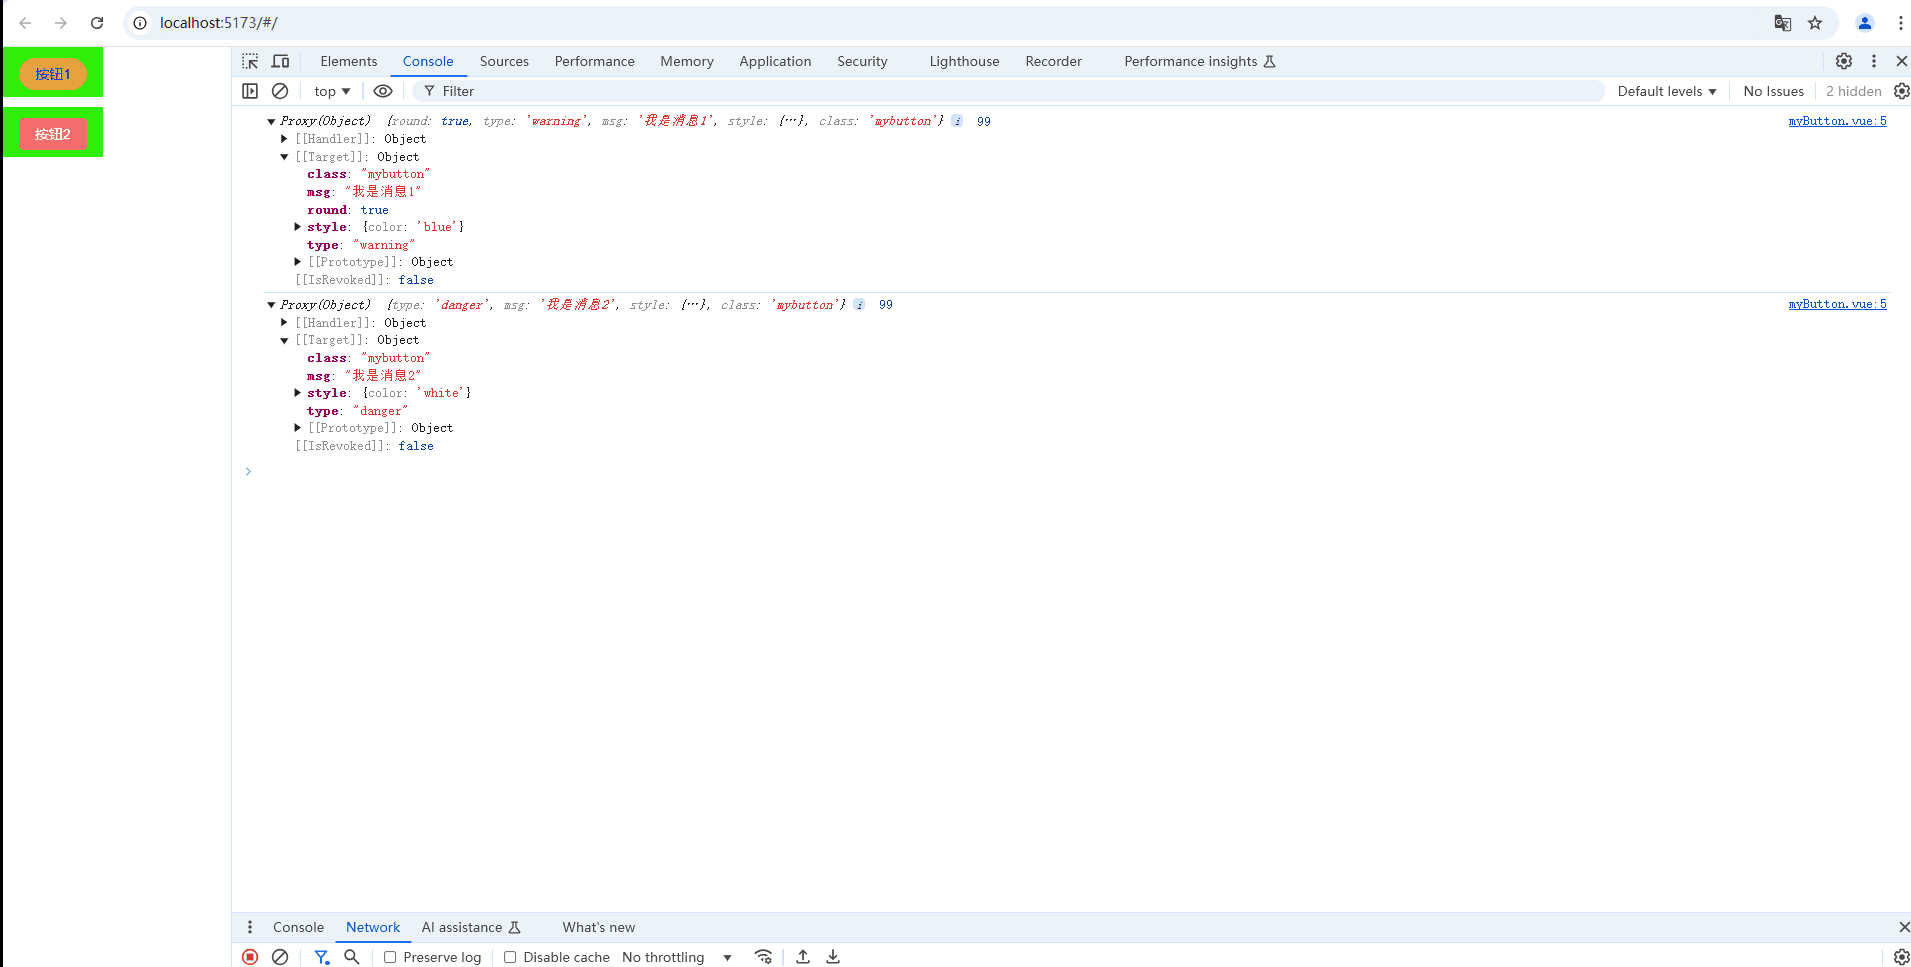Switch to Security tab
Viewport: 1911px width, 967px height.
(x=862, y=61)
